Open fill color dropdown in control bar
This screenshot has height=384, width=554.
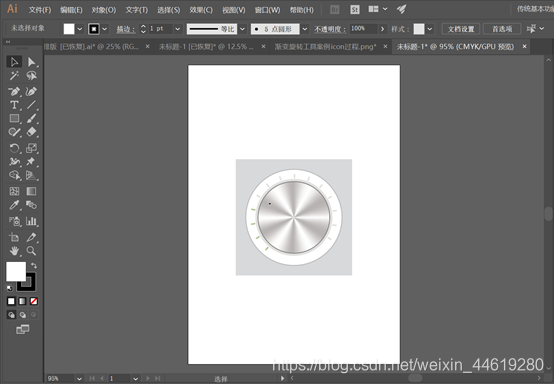(80, 29)
